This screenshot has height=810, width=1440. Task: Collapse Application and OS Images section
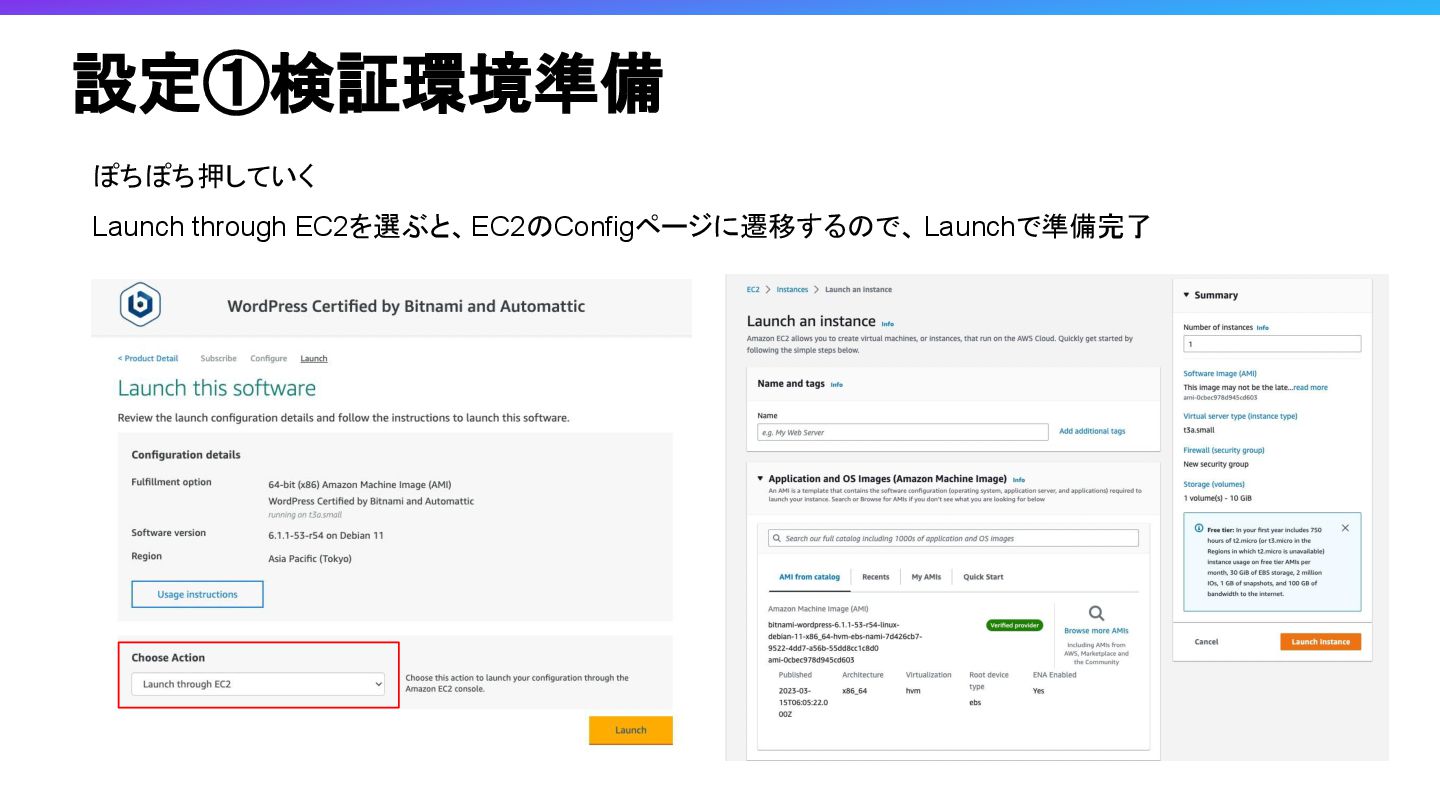[760, 479]
